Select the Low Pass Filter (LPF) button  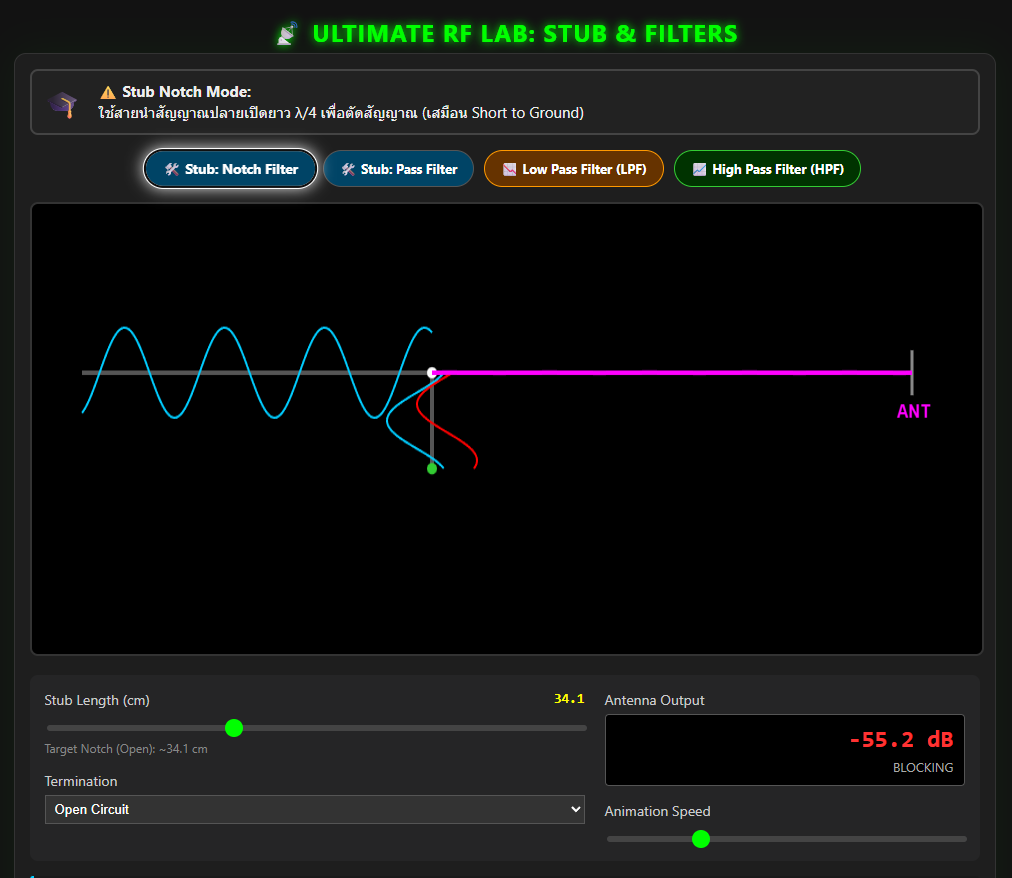(573, 169)
